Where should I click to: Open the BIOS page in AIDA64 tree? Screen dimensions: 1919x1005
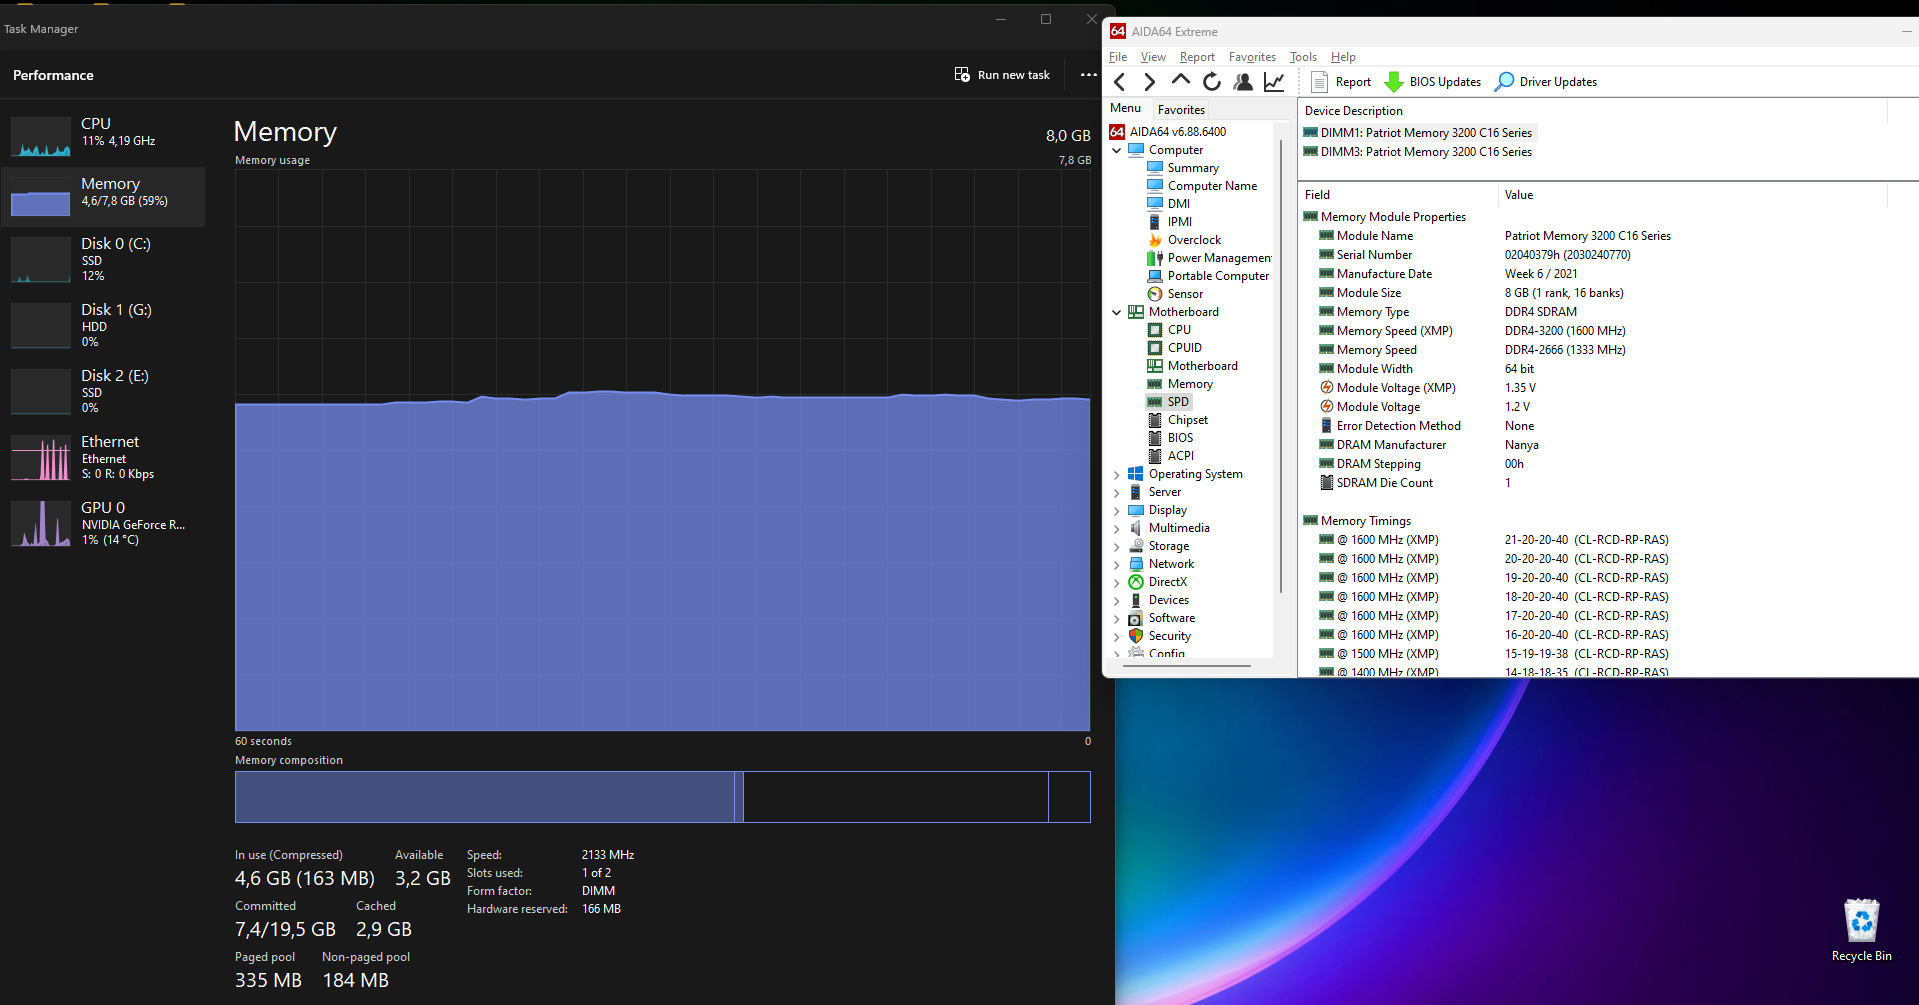click(x=1180, y=438)
